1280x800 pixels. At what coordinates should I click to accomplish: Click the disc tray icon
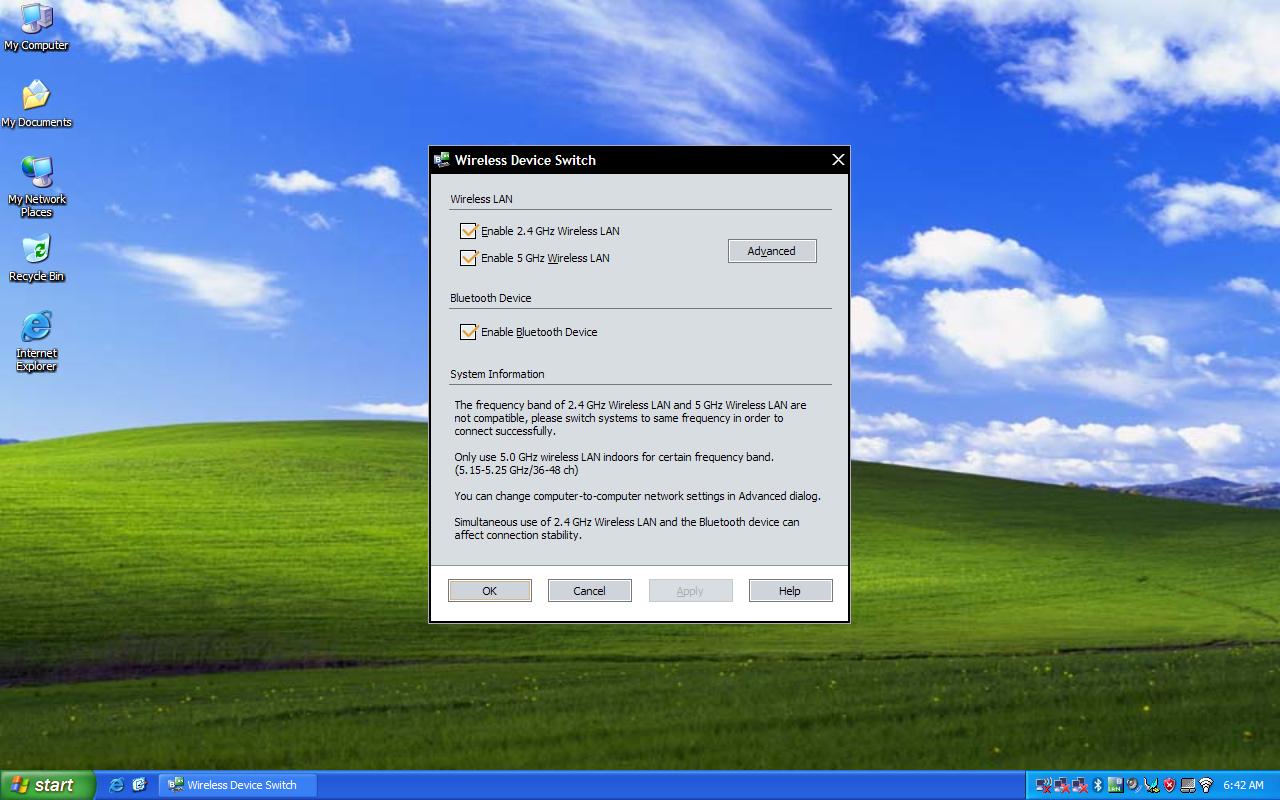click(x=1133, y=785)
